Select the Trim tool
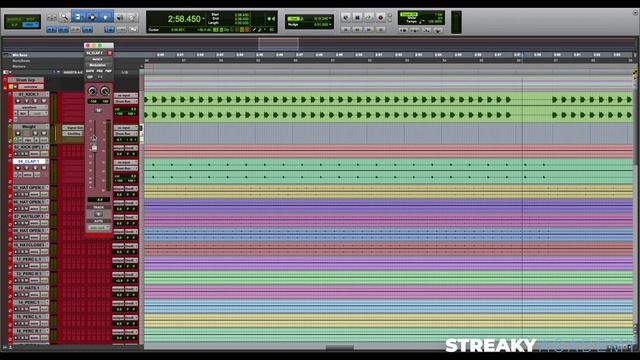Viewport: 640px width, 360px height. click(78, 17)
